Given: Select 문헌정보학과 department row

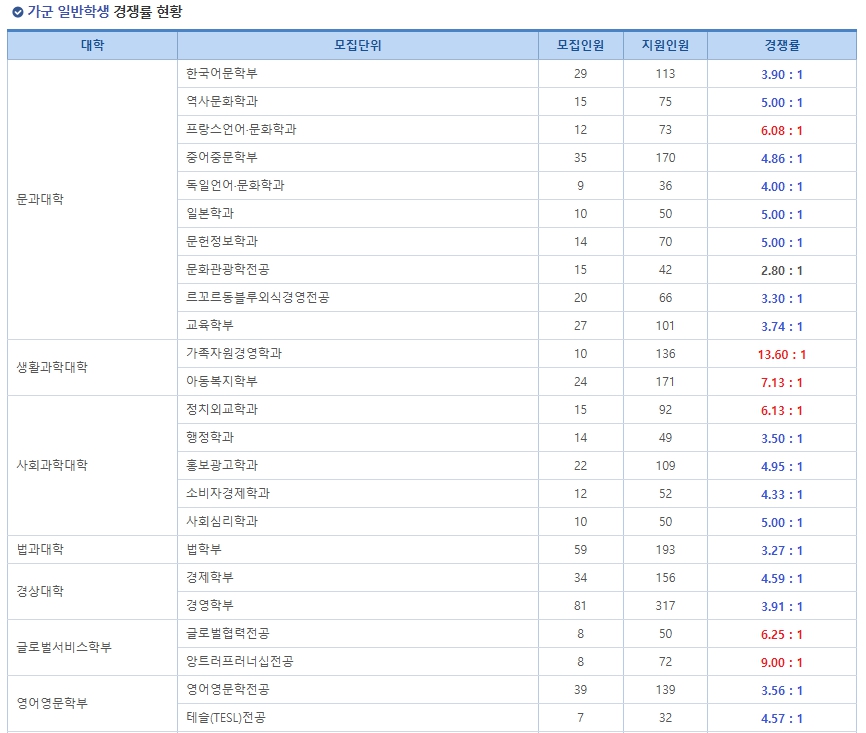Looking at the screenshot, I should [x=517, y=241].
